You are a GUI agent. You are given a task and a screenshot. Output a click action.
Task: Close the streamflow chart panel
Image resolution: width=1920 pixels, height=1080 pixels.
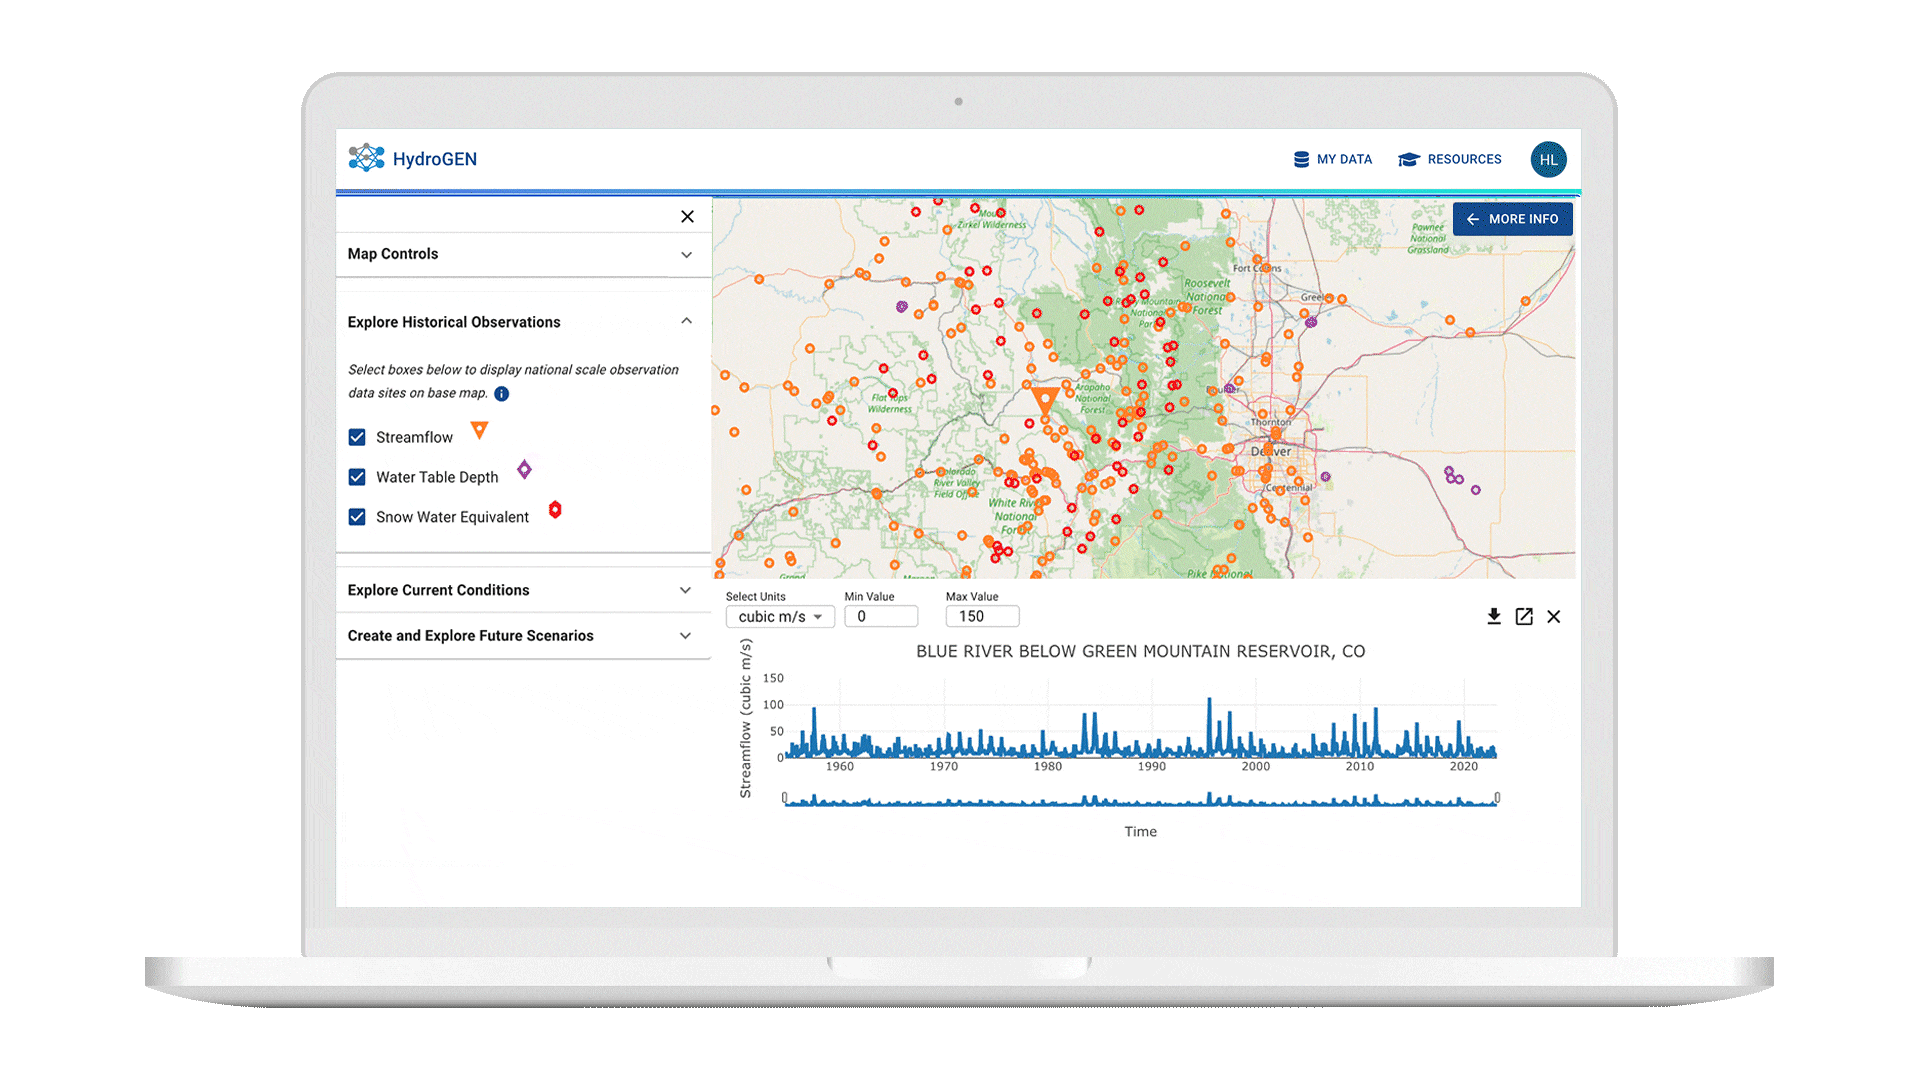(1554, 616)
